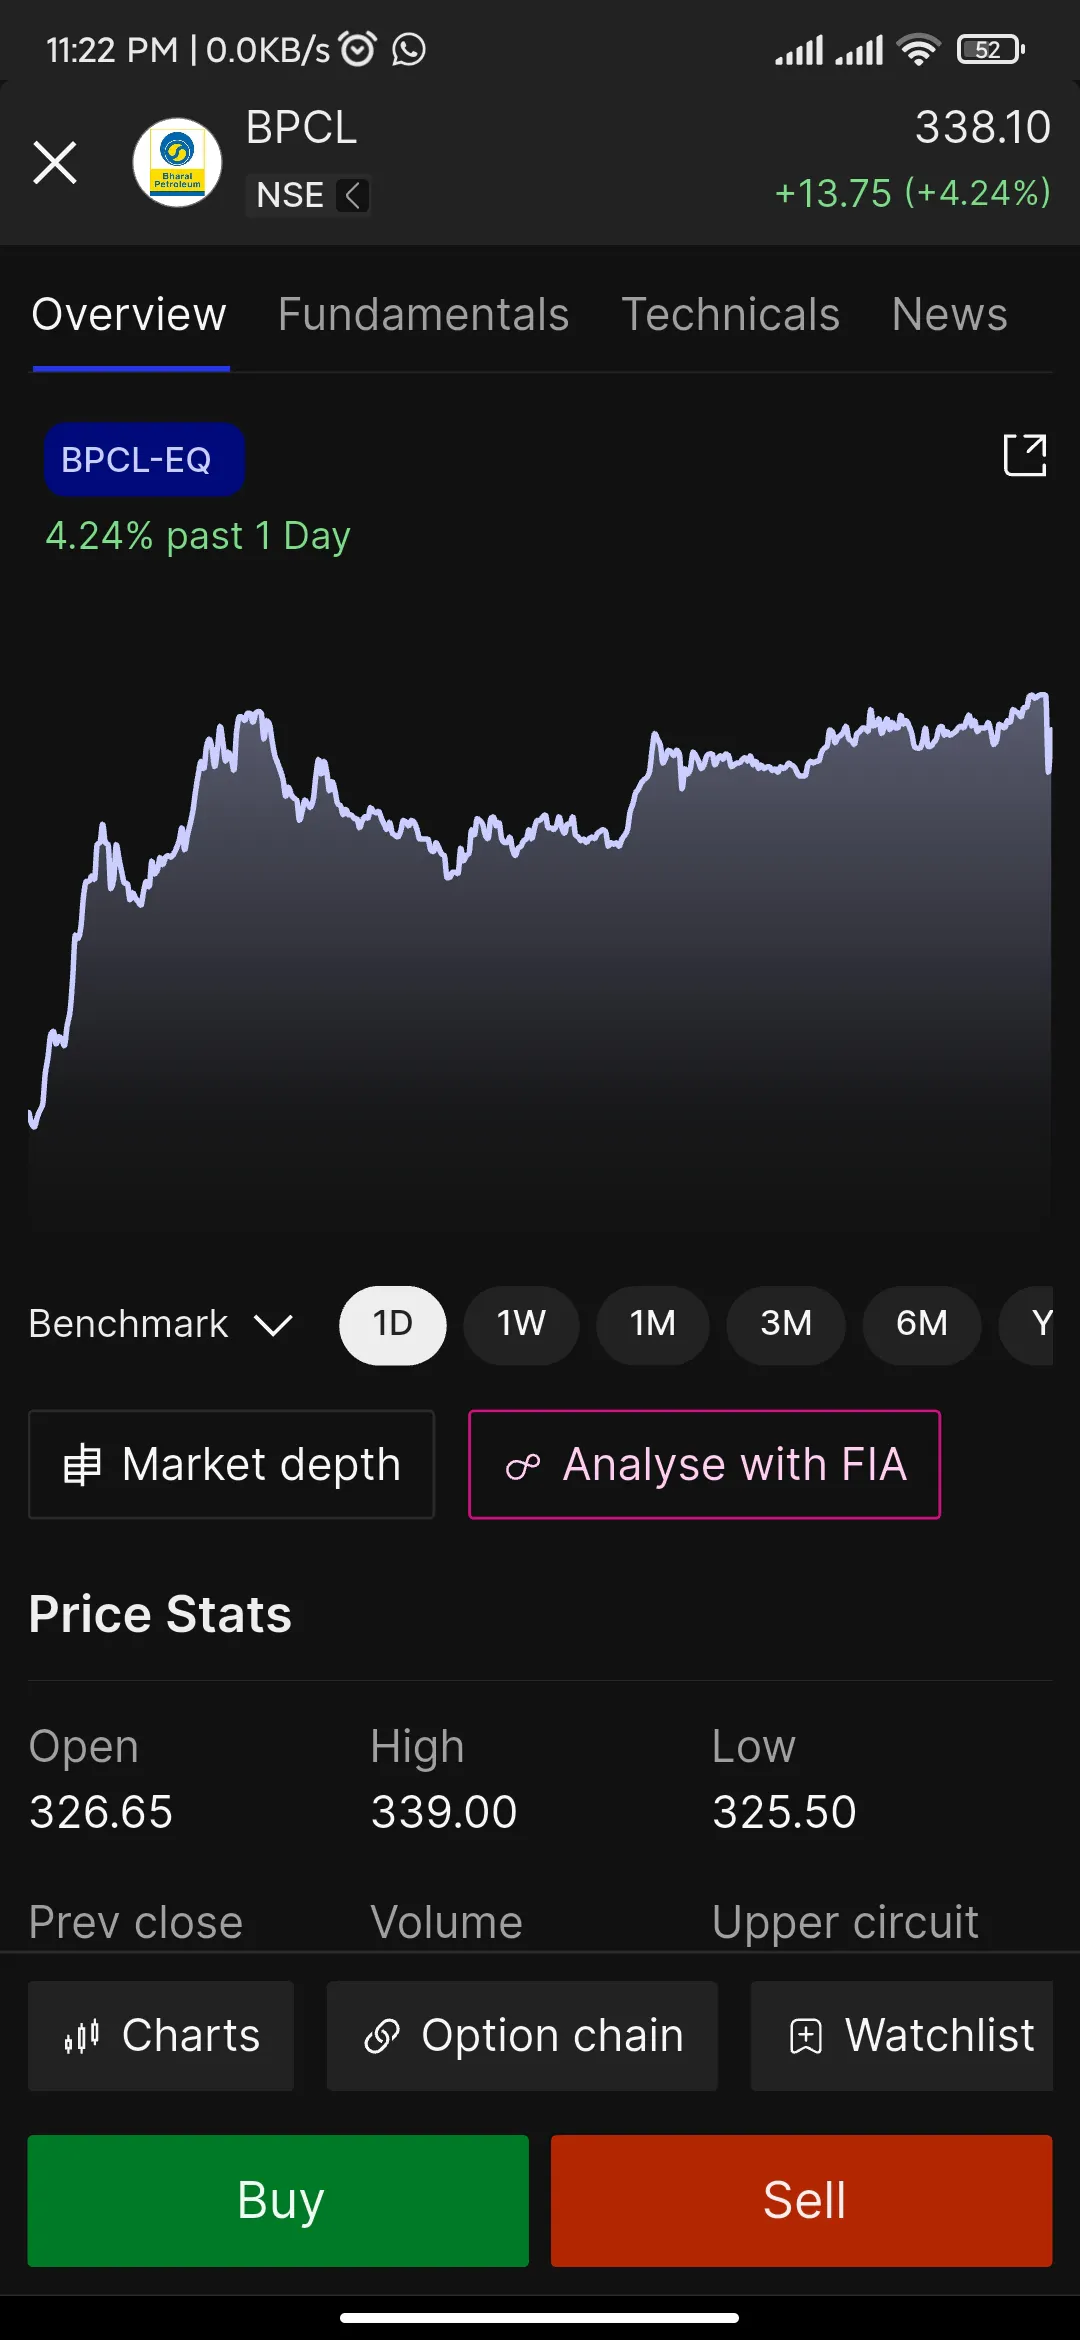Tap the Option chain link icon
This screenshot has width=1080, height=2340.
(x=382, y=2036)
